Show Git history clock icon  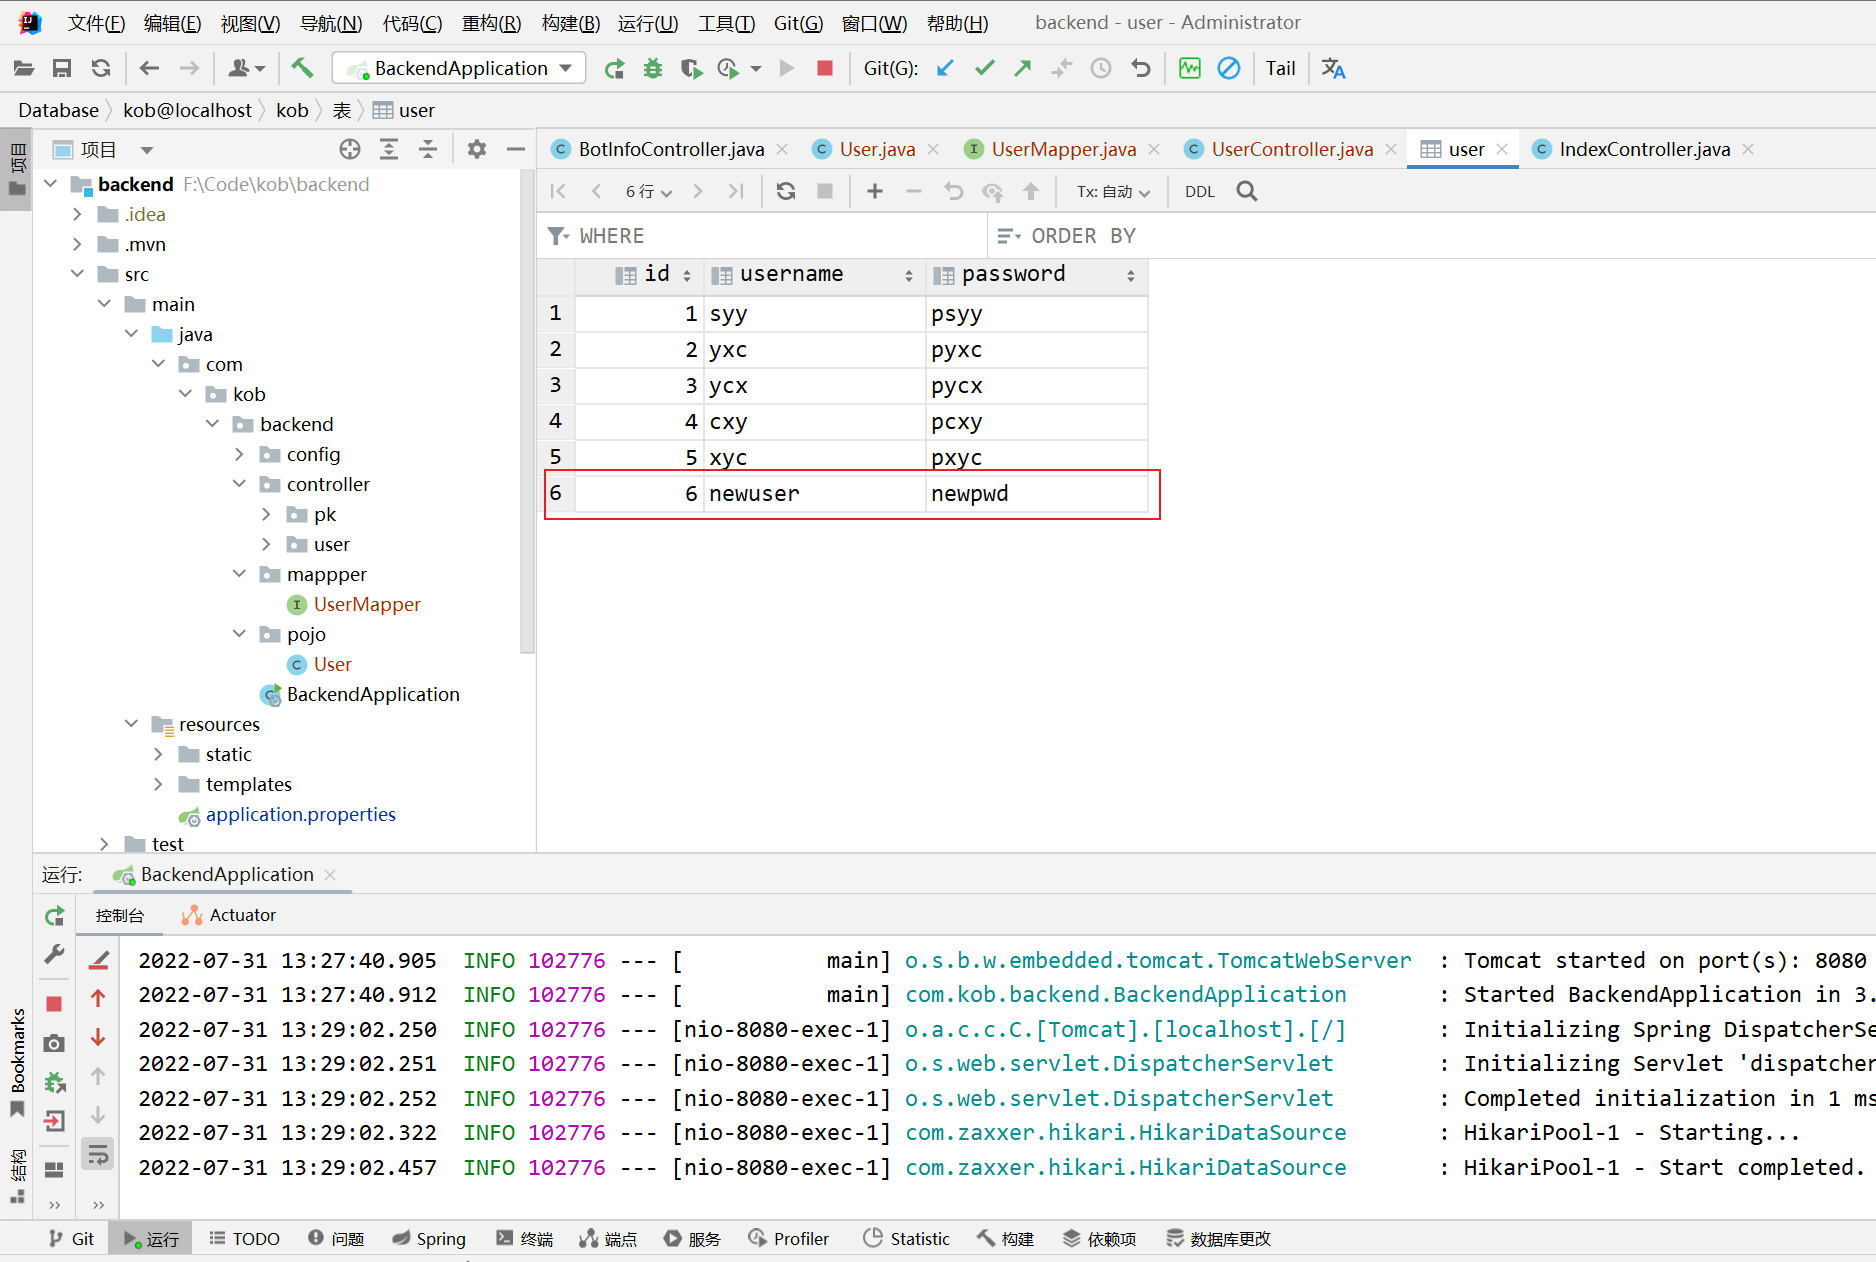(x=1101, y=68)
